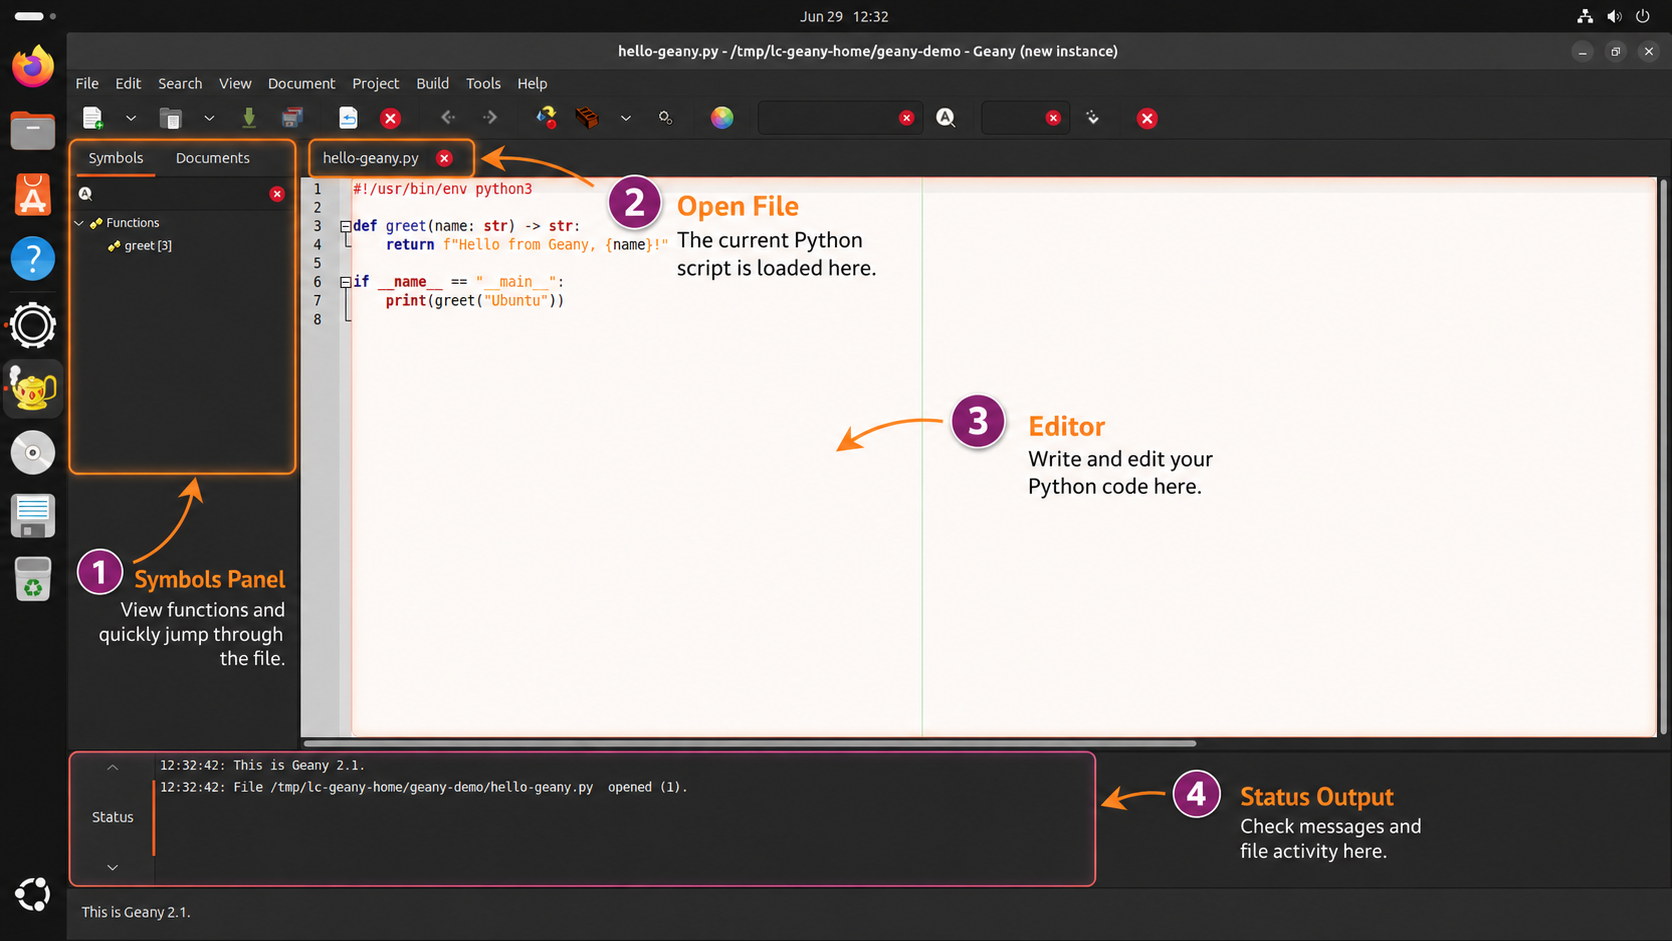Open the Document menu
This screenshot has width=1672, height=941.
point(301,83)
